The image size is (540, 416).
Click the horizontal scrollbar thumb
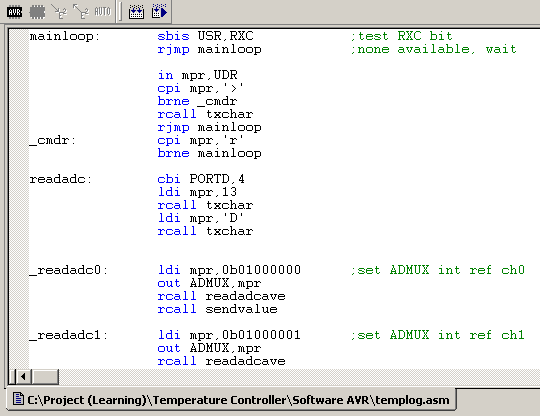point(45,376)
